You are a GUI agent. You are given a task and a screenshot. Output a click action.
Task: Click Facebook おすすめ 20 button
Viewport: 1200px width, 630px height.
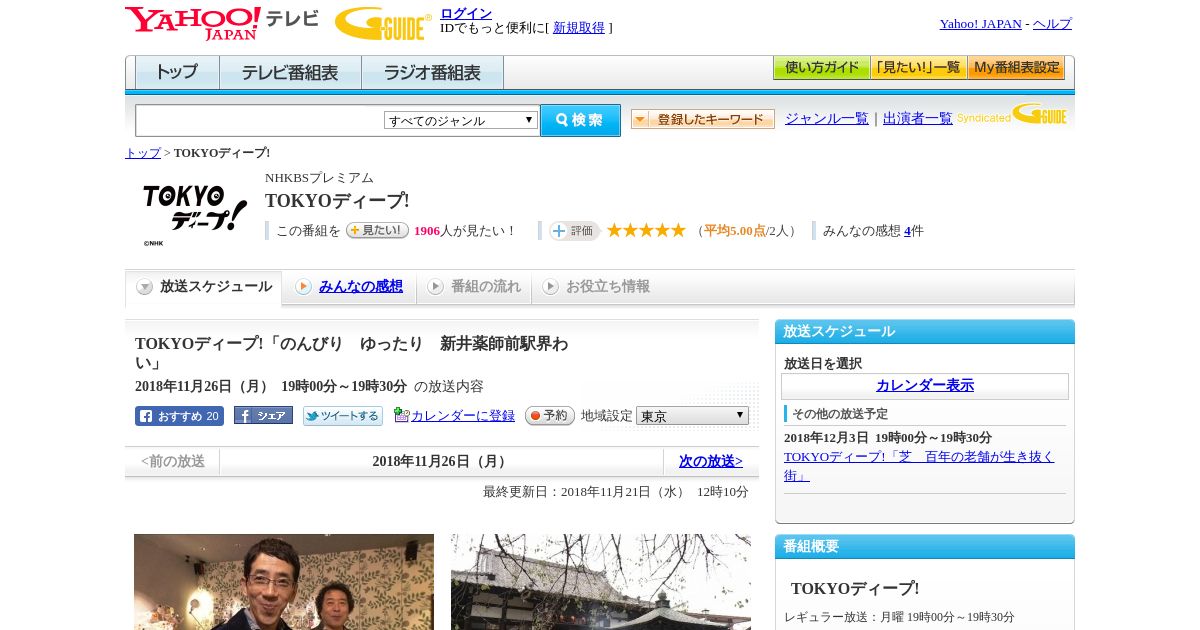pos(179,416)
